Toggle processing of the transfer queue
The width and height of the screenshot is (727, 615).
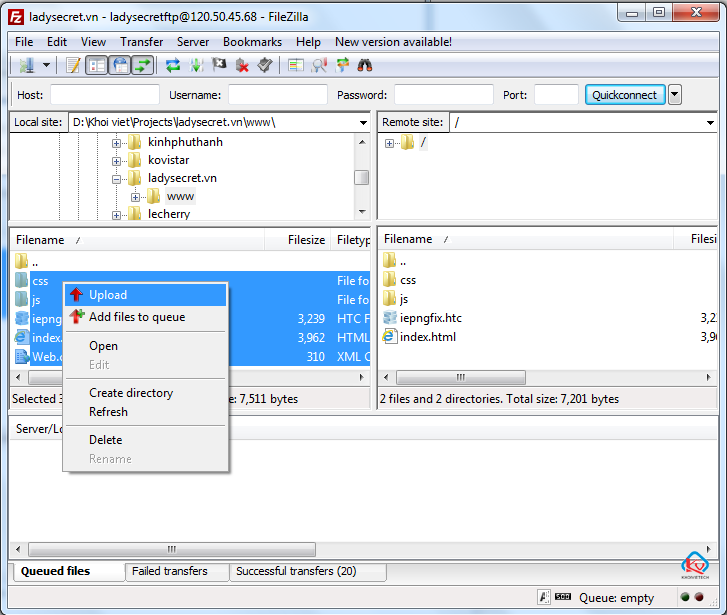coord(196,65)
